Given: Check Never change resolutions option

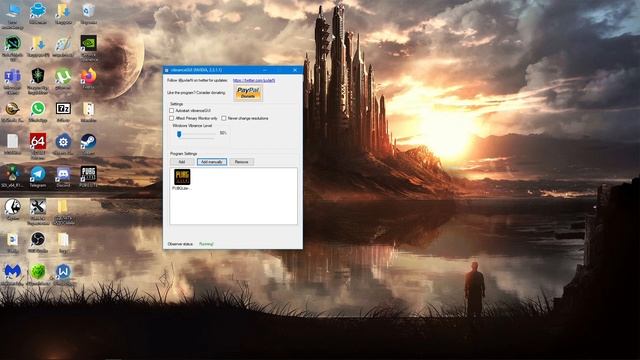Looking at the screenshot, I should (x=224, y=118).
